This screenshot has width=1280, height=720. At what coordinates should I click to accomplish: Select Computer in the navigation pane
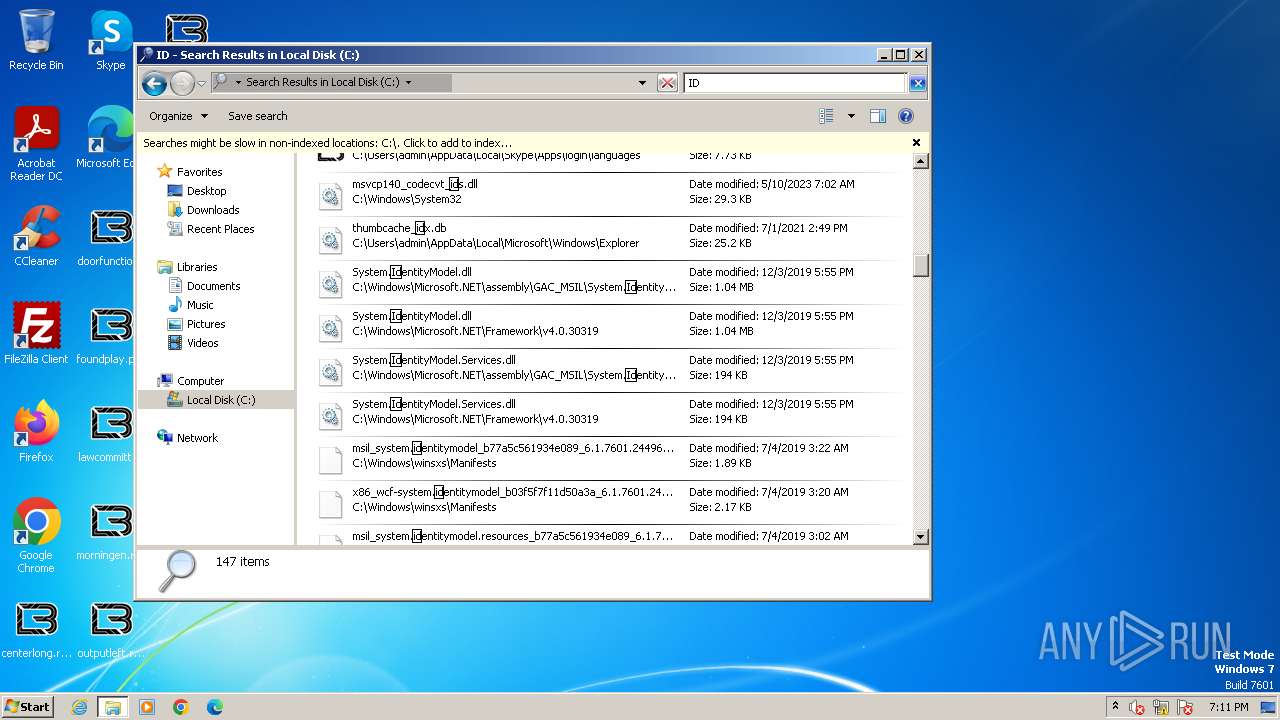[x=200, y=381]
